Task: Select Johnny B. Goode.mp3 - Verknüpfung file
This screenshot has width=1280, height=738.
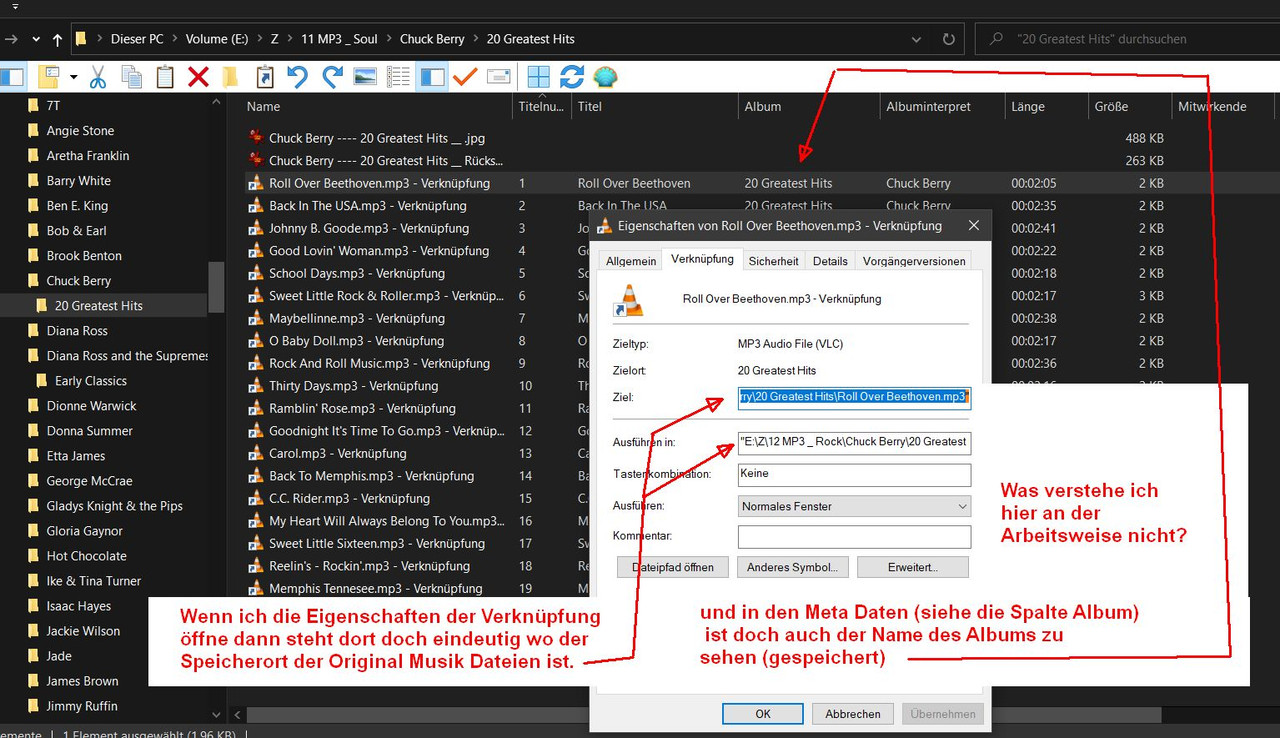Action: tap(369, 229)
